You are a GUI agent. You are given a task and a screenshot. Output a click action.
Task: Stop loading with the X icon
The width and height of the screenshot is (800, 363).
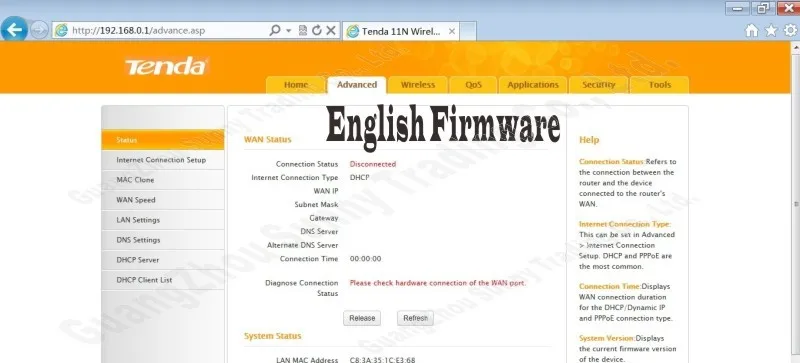click(331, 31)
